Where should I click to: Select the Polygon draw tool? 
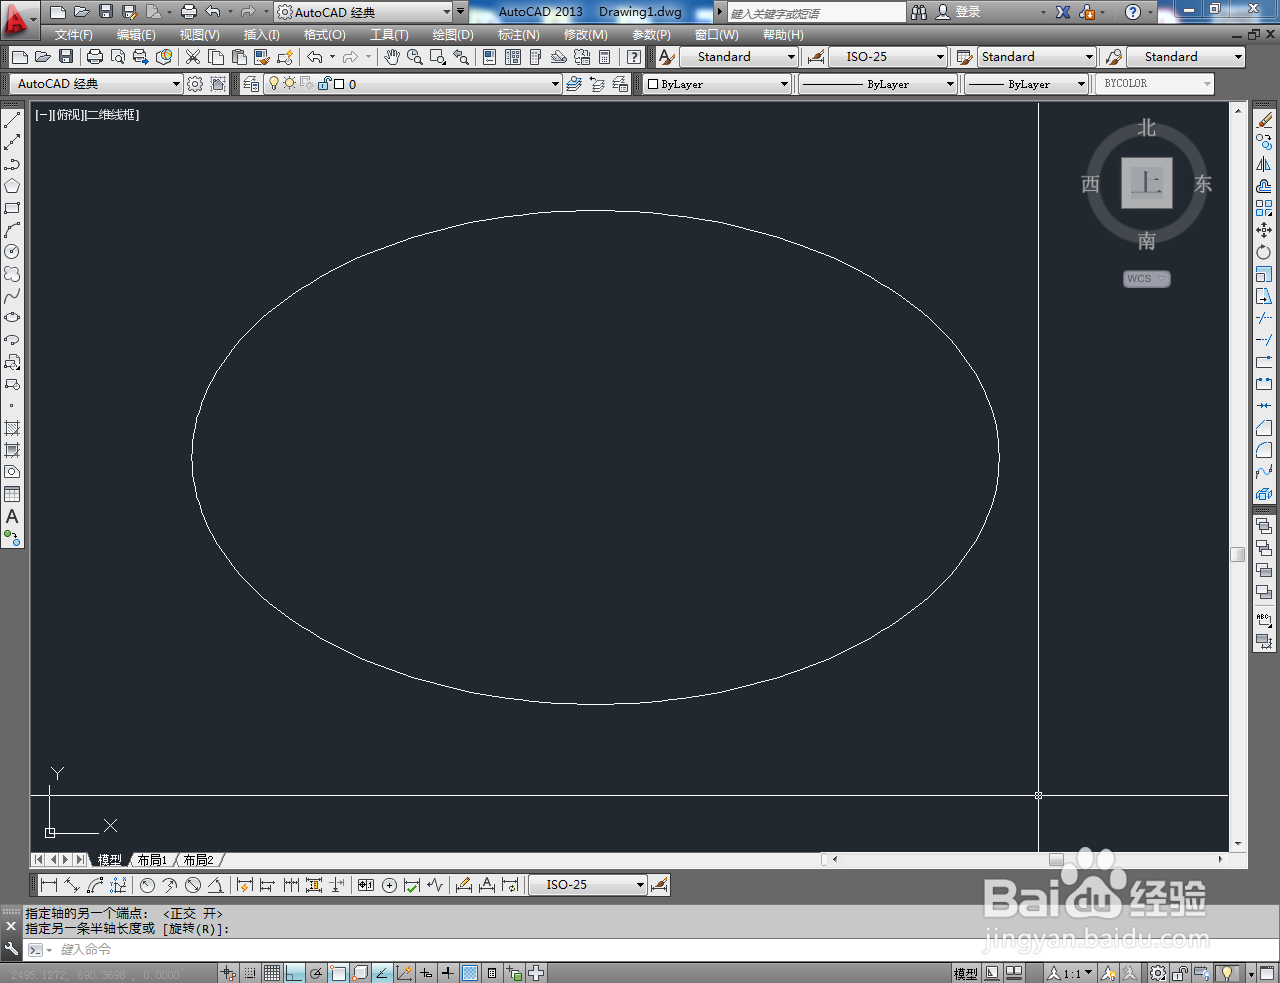pyautogui.click(x=12, y=186)
